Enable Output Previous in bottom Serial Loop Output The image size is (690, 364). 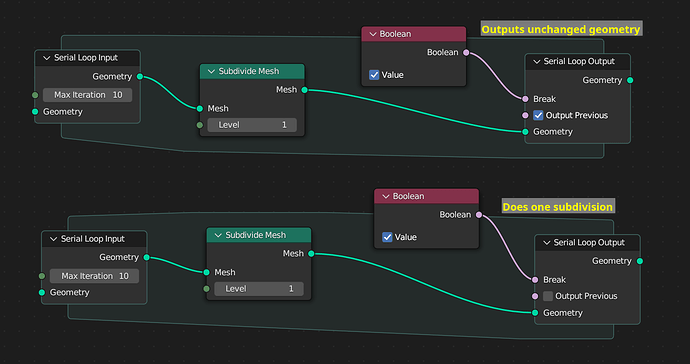coord(548,296)
